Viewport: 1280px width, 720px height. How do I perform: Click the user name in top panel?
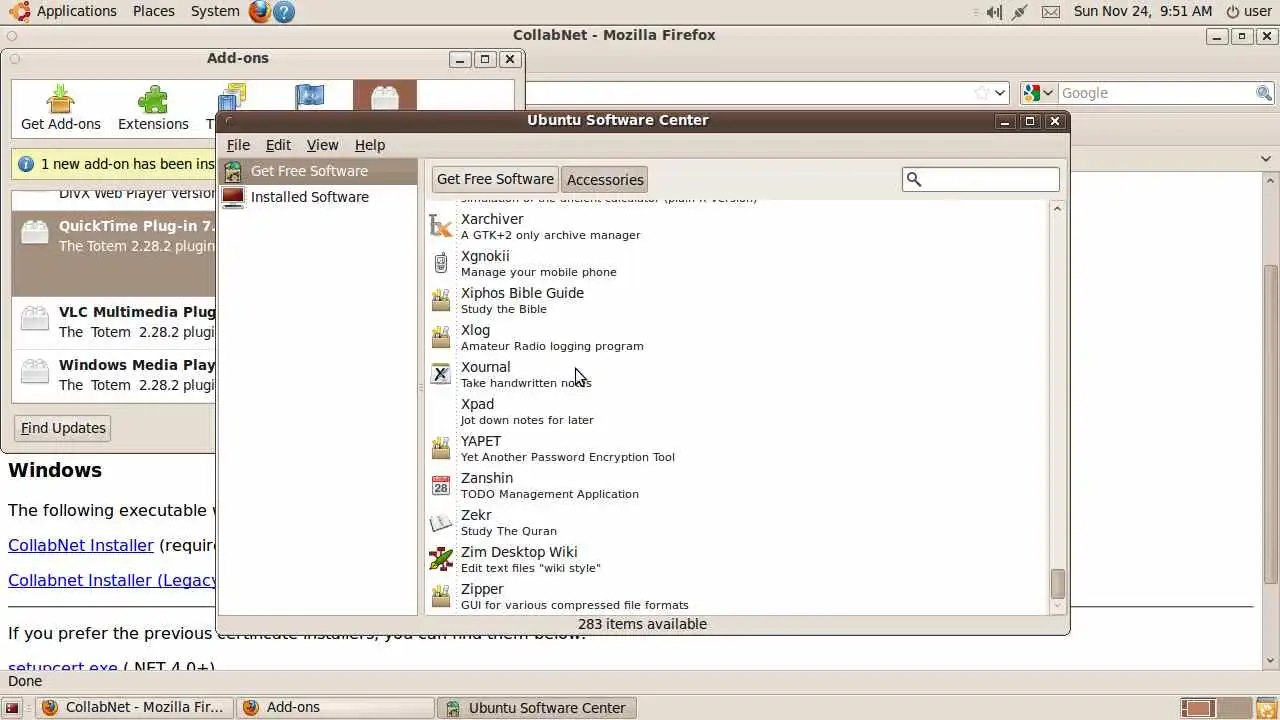tap(1258, 11)
